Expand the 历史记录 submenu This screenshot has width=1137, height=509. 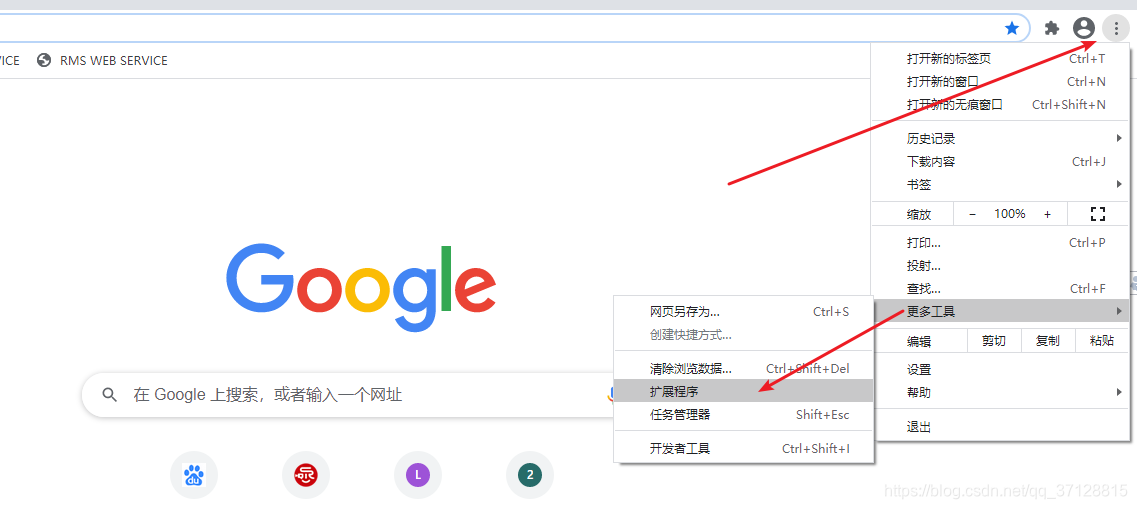pos(1000,138)
